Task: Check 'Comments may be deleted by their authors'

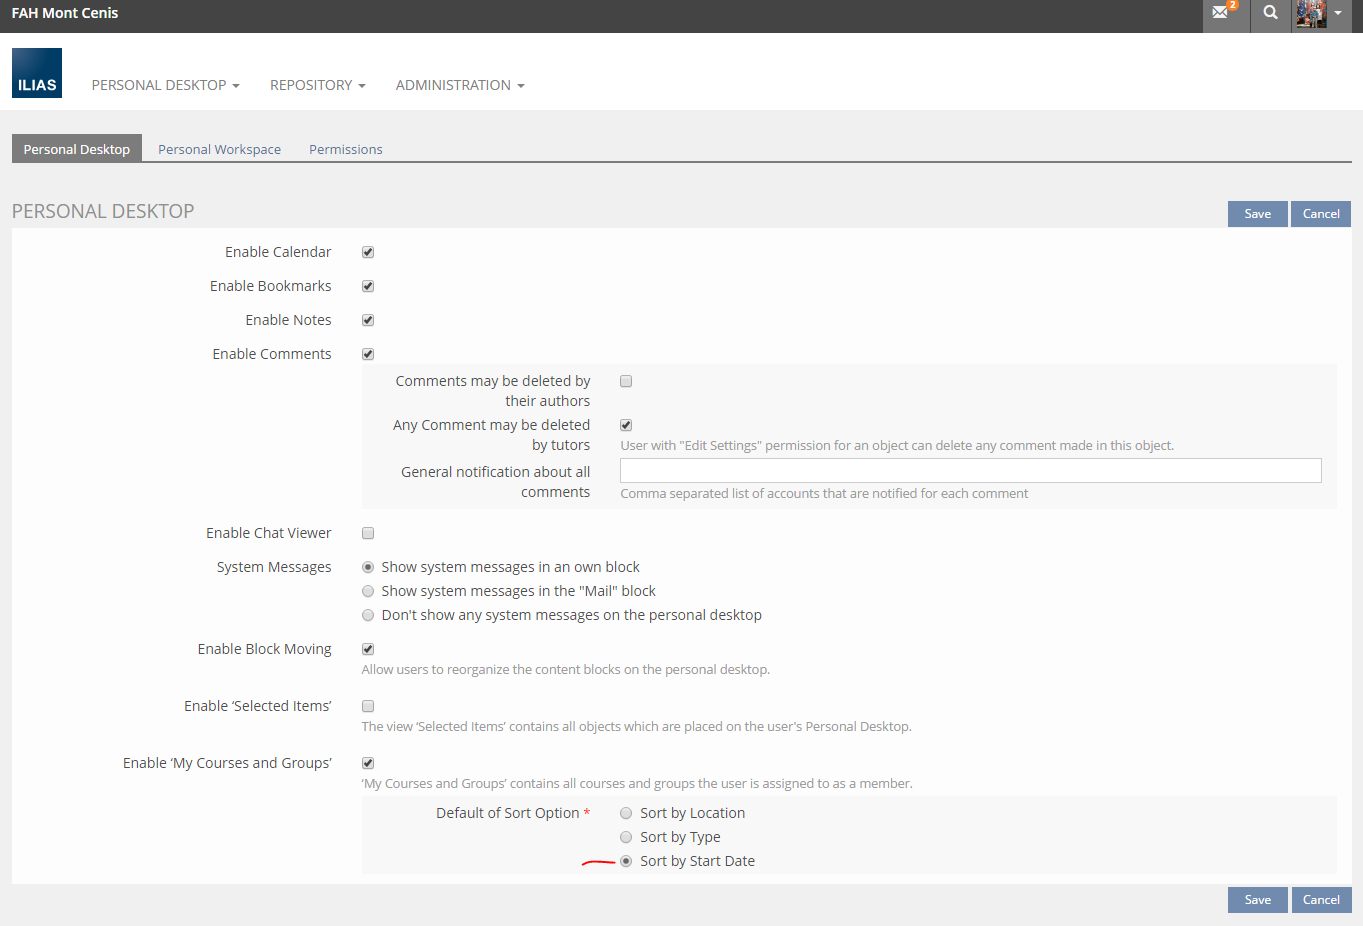Action: point(626,381)
